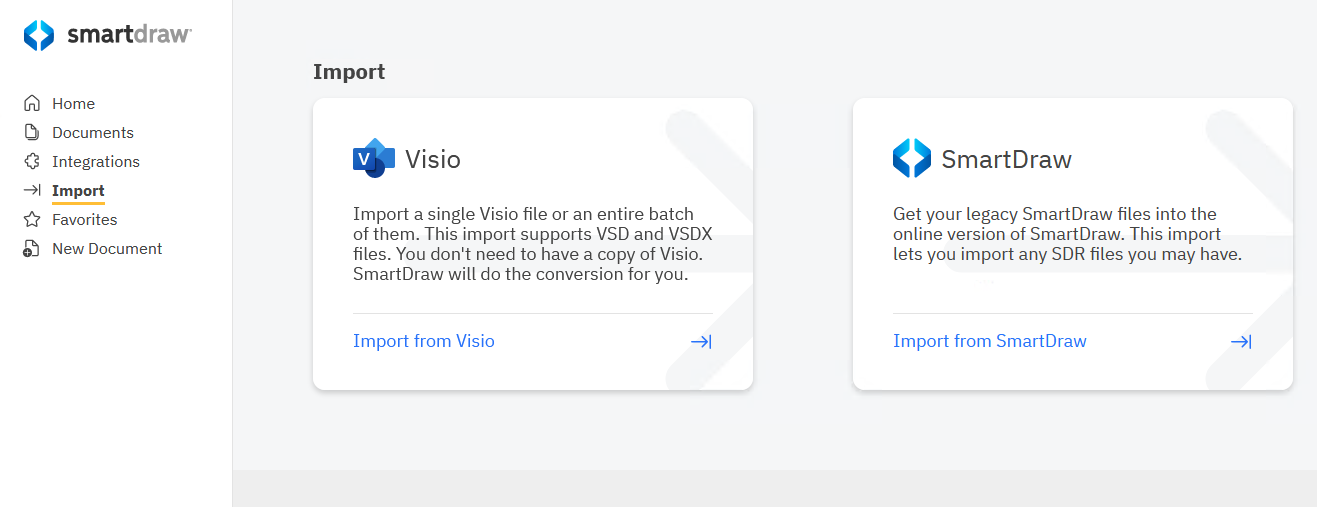Viewport: 1317px width, 507px height.
Task: Go to the Documents section
Action: pos(92,133)
